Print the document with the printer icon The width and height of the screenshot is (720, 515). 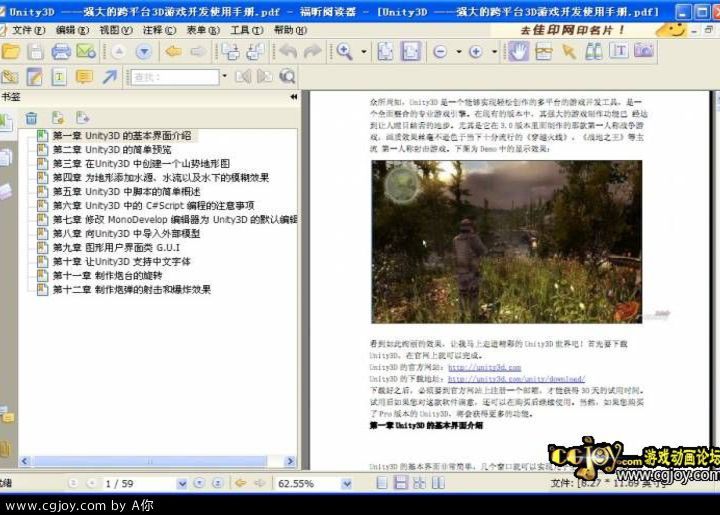click(61, 51)
